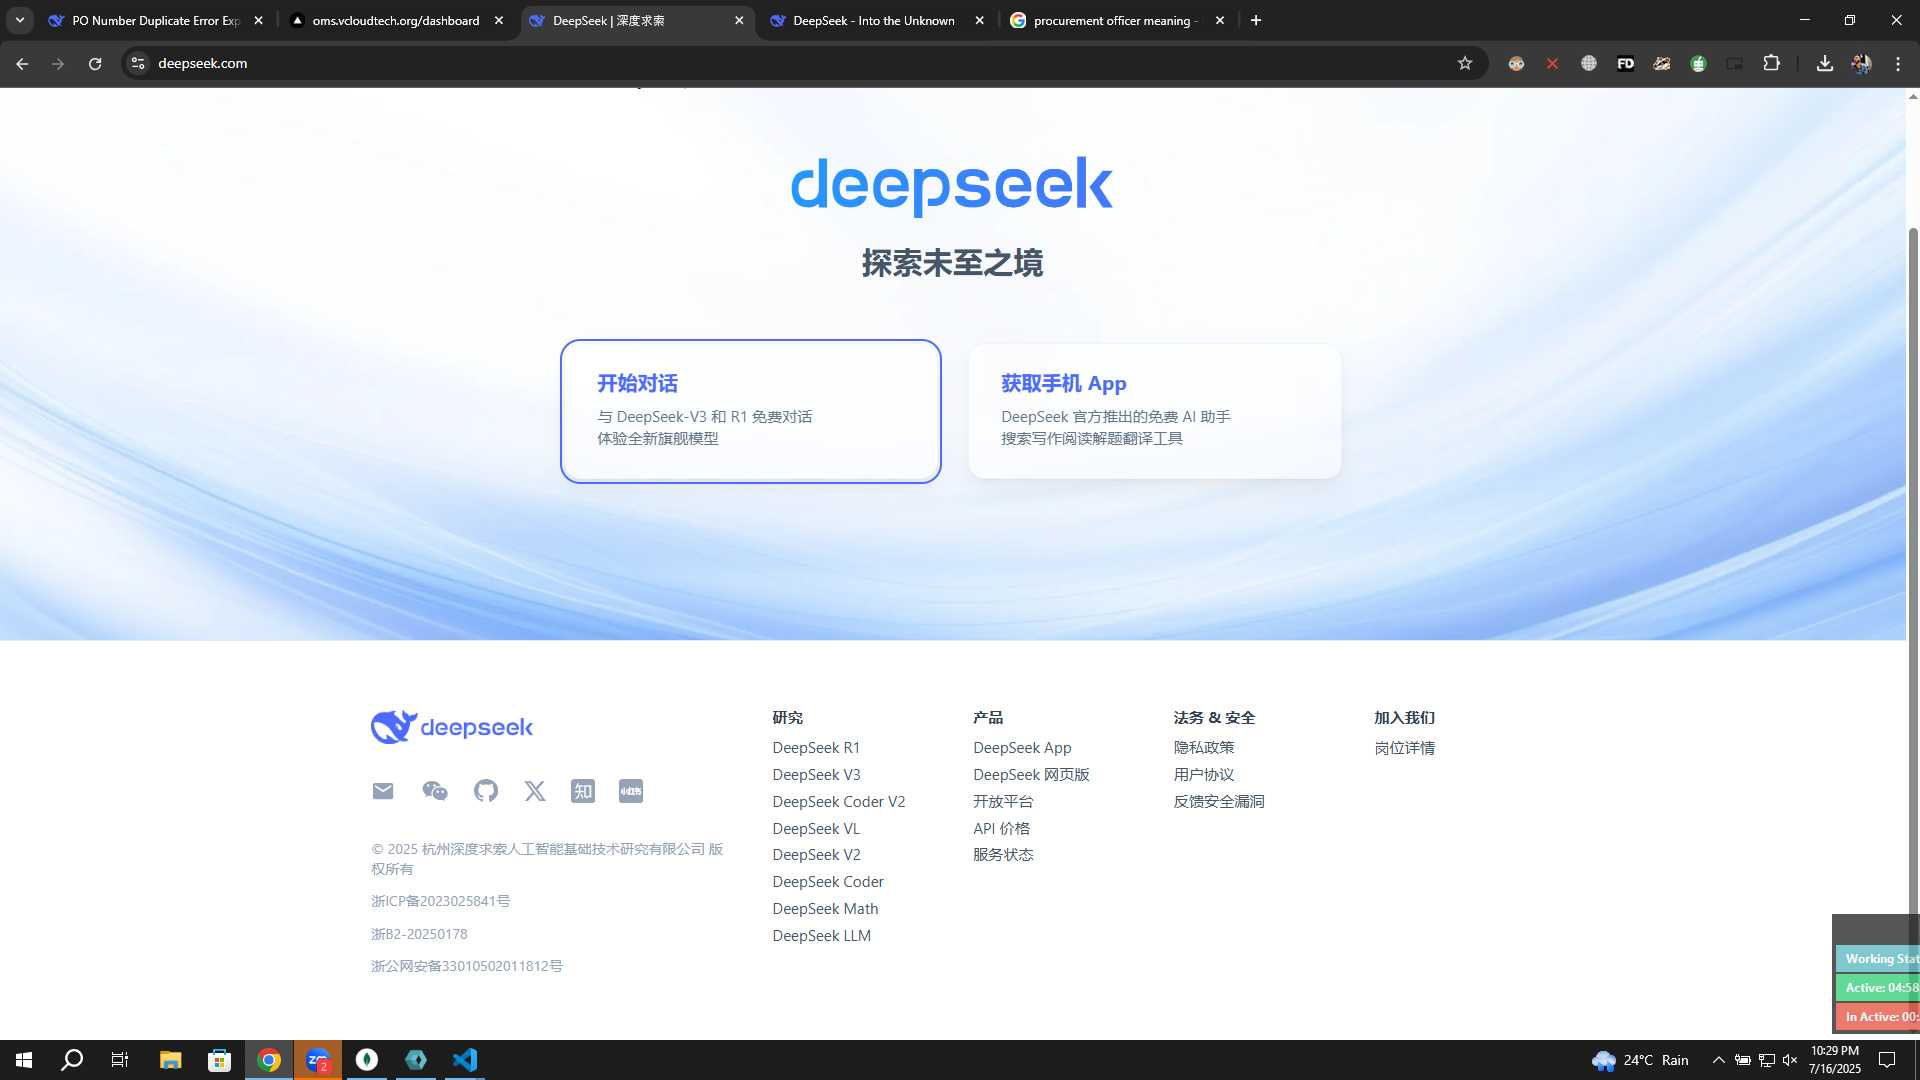Expand the tab search dropdown arrow

pyautogui.click(x=20, y=20)
